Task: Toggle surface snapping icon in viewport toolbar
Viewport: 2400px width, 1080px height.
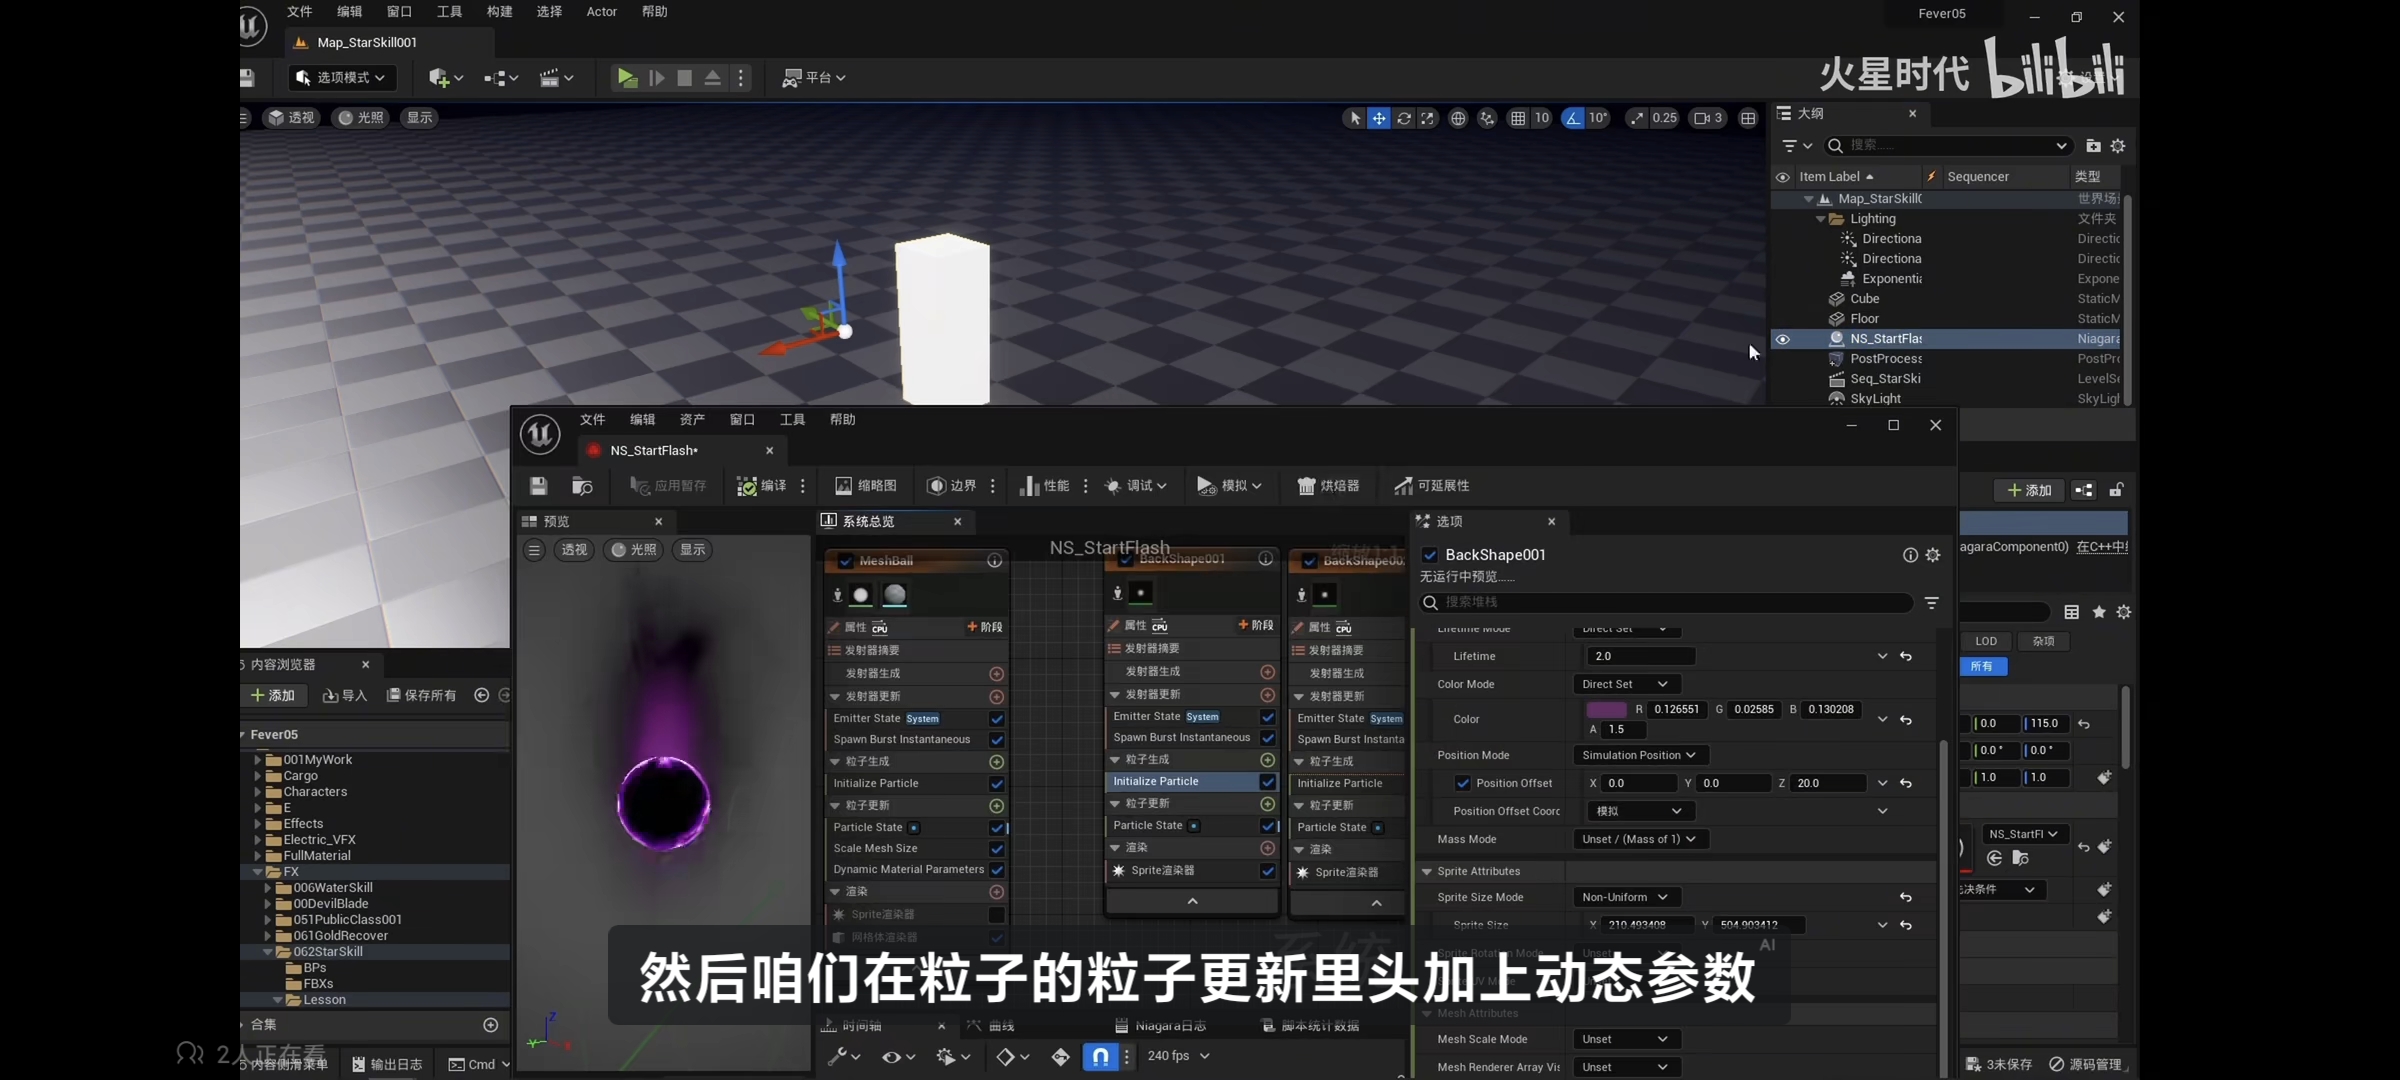Action: [1487, 118]
